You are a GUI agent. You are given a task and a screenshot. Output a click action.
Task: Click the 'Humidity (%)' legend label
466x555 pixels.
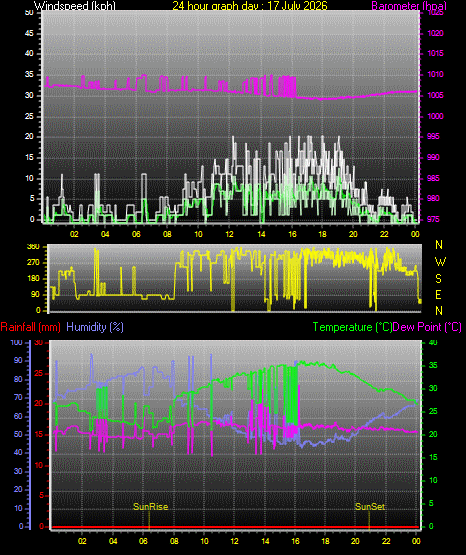(x=95, y=327)
